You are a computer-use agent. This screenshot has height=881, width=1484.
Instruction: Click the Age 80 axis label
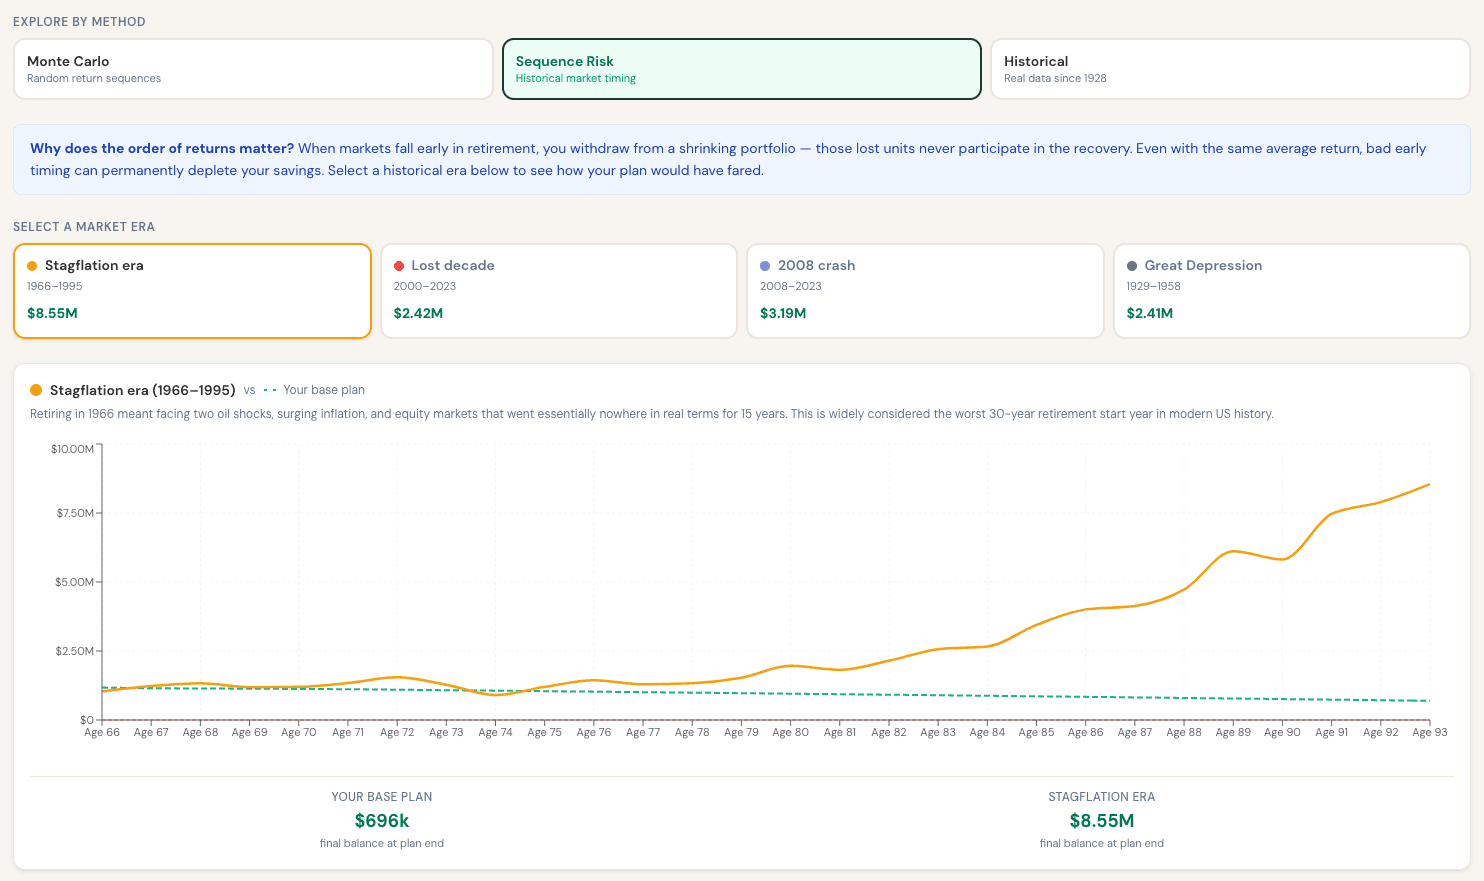coord(790,733)
